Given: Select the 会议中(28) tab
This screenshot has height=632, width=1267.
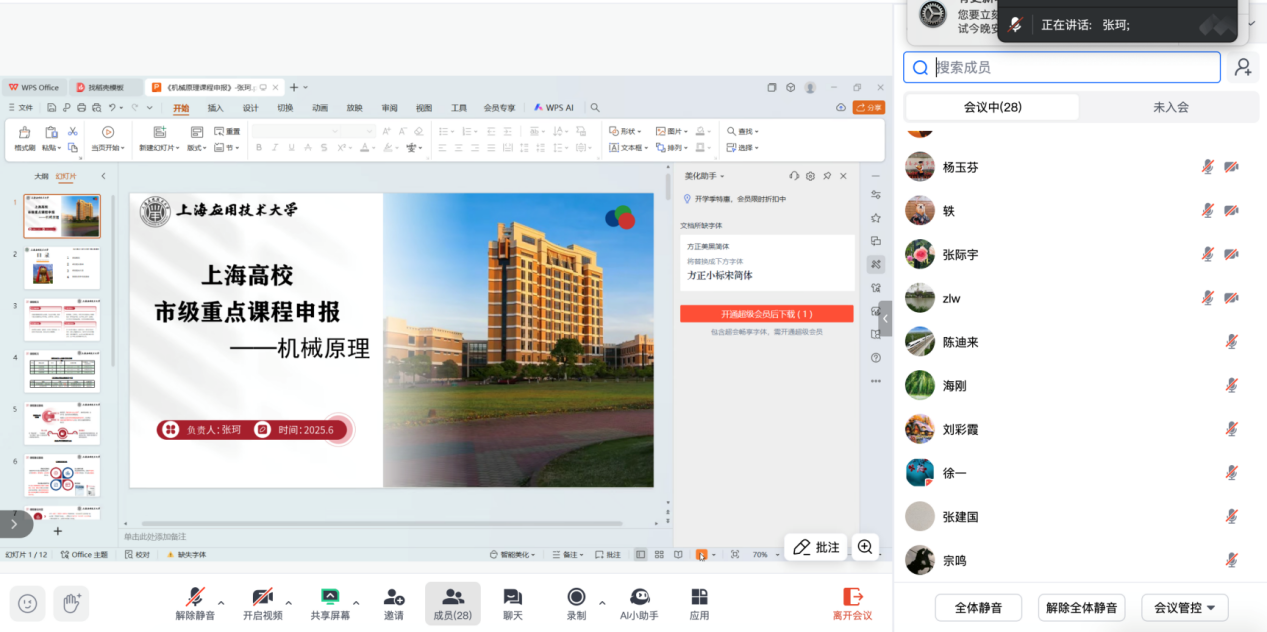Looking at the screenshot, I should pyautogui.click(x=992, y=107).
